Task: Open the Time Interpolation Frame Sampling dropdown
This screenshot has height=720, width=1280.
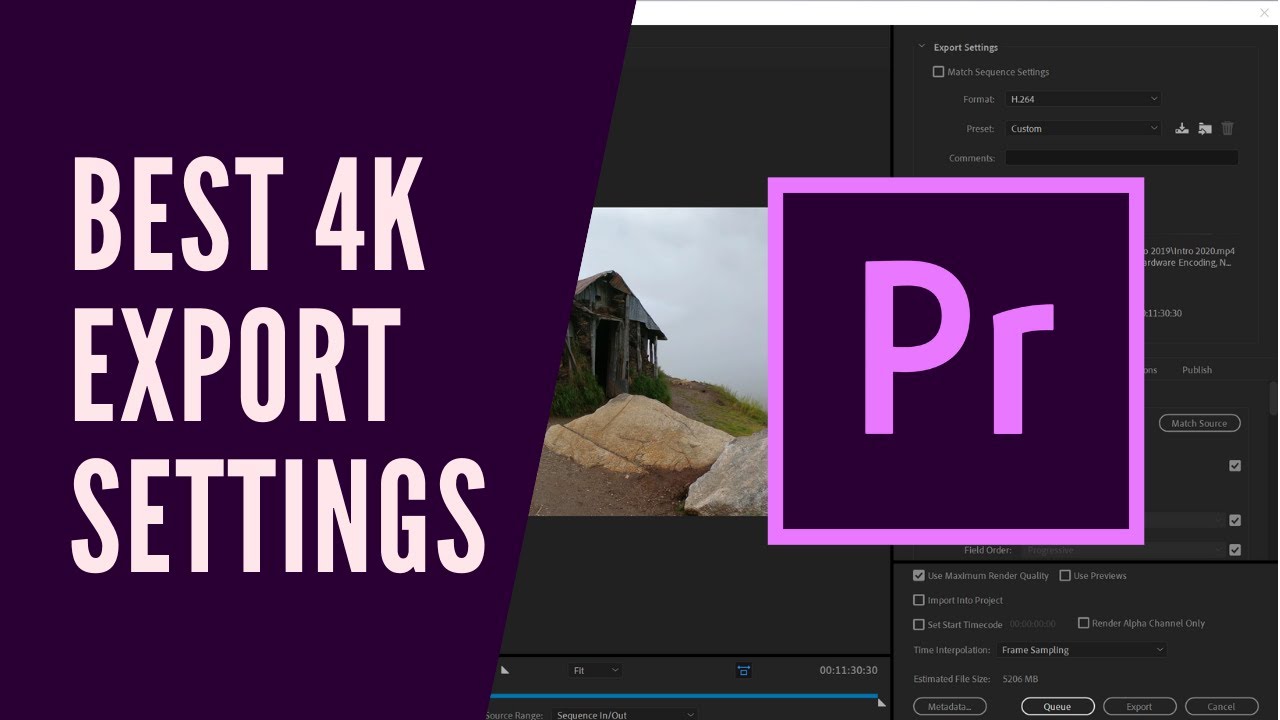Action: 1082,650
